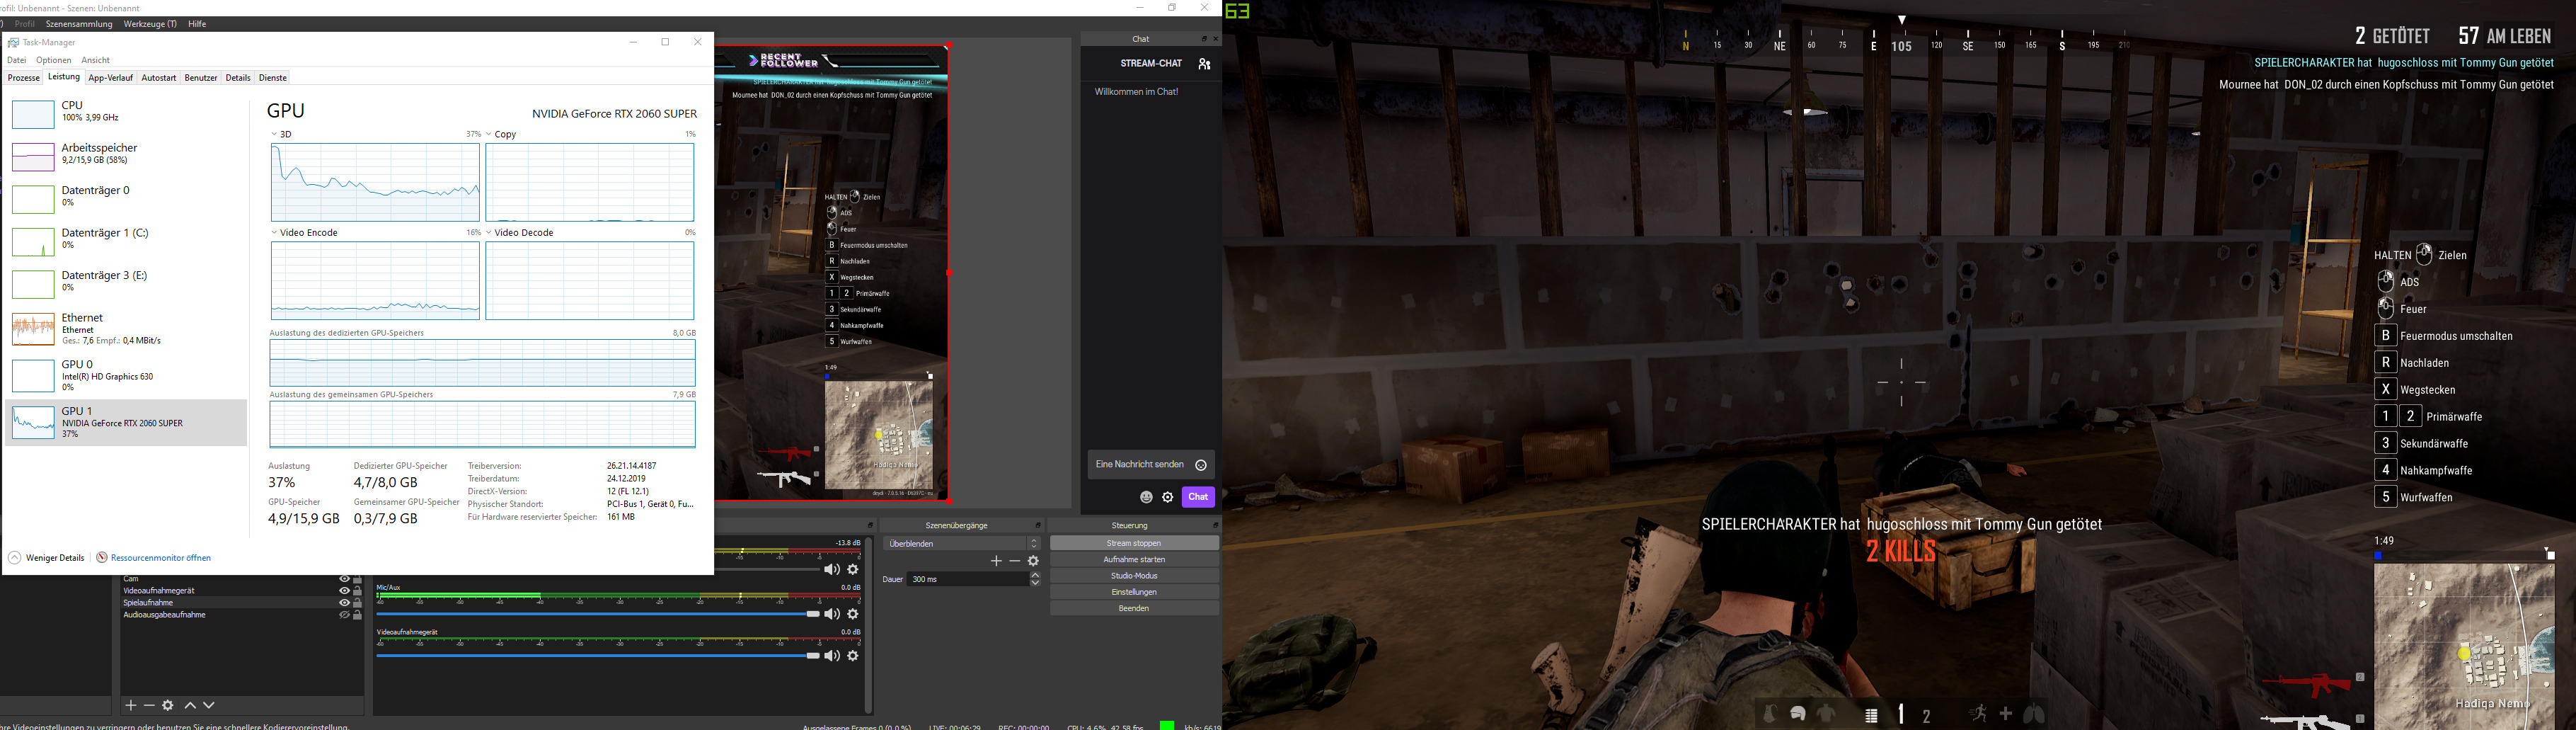Open the 3D graph engine dropdown
The width and height of the screenshot is (2576, 730).
[x=275, y=134]
